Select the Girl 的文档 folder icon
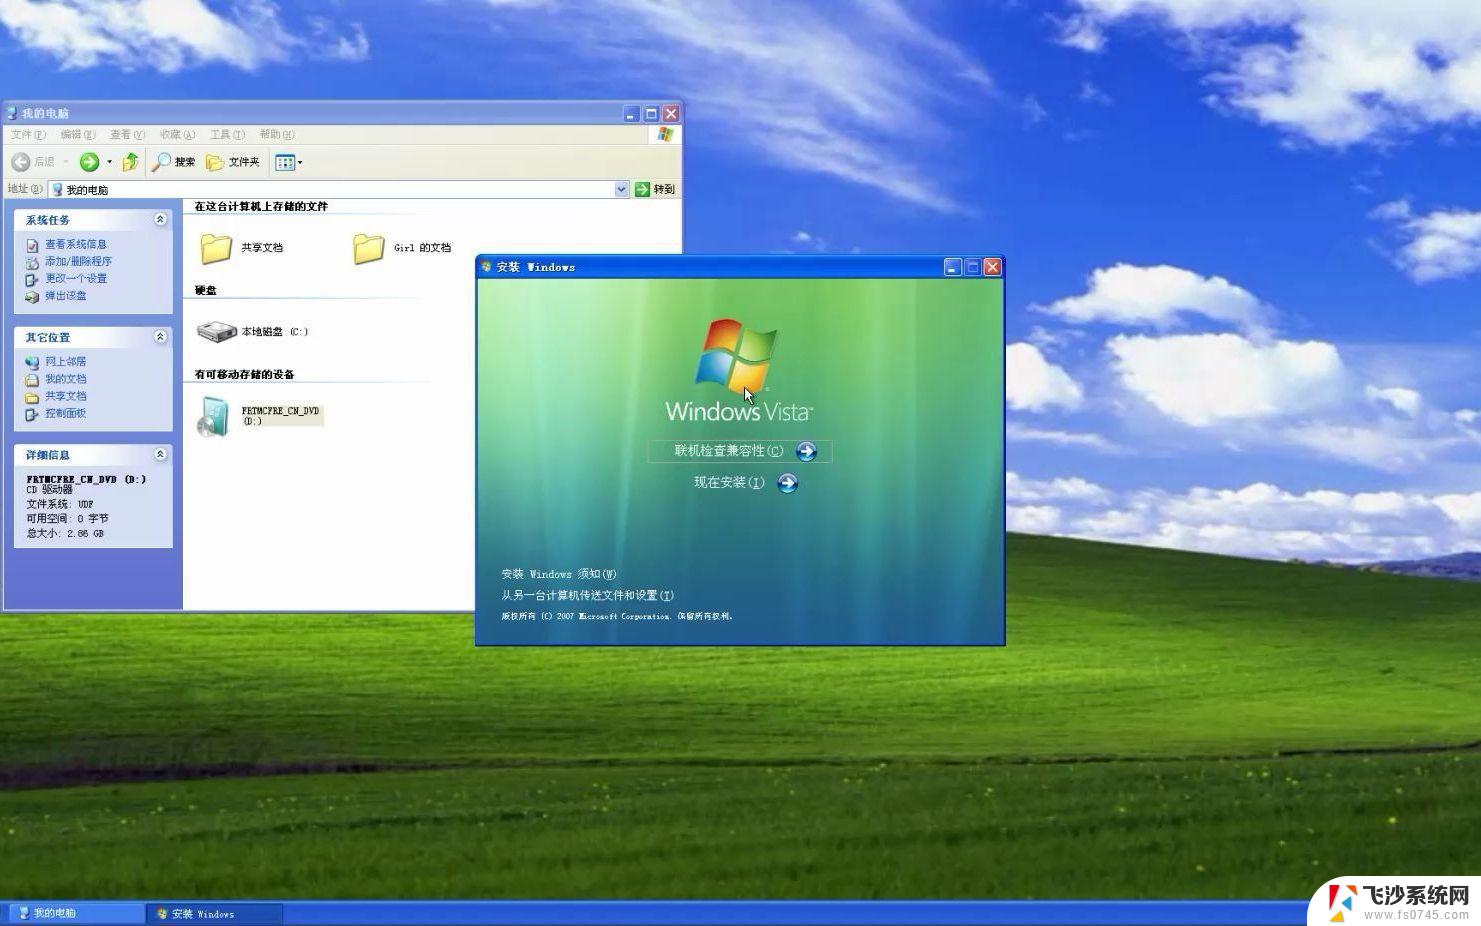This screenshot has height=926, width=1481. (368, 248)
